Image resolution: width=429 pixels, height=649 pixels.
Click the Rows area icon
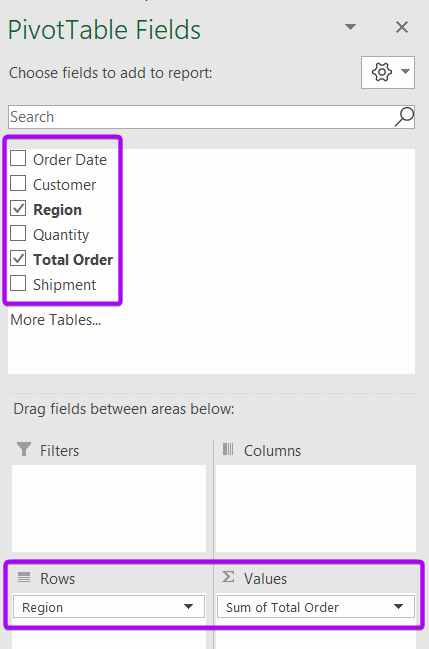(x=24, y=577)
